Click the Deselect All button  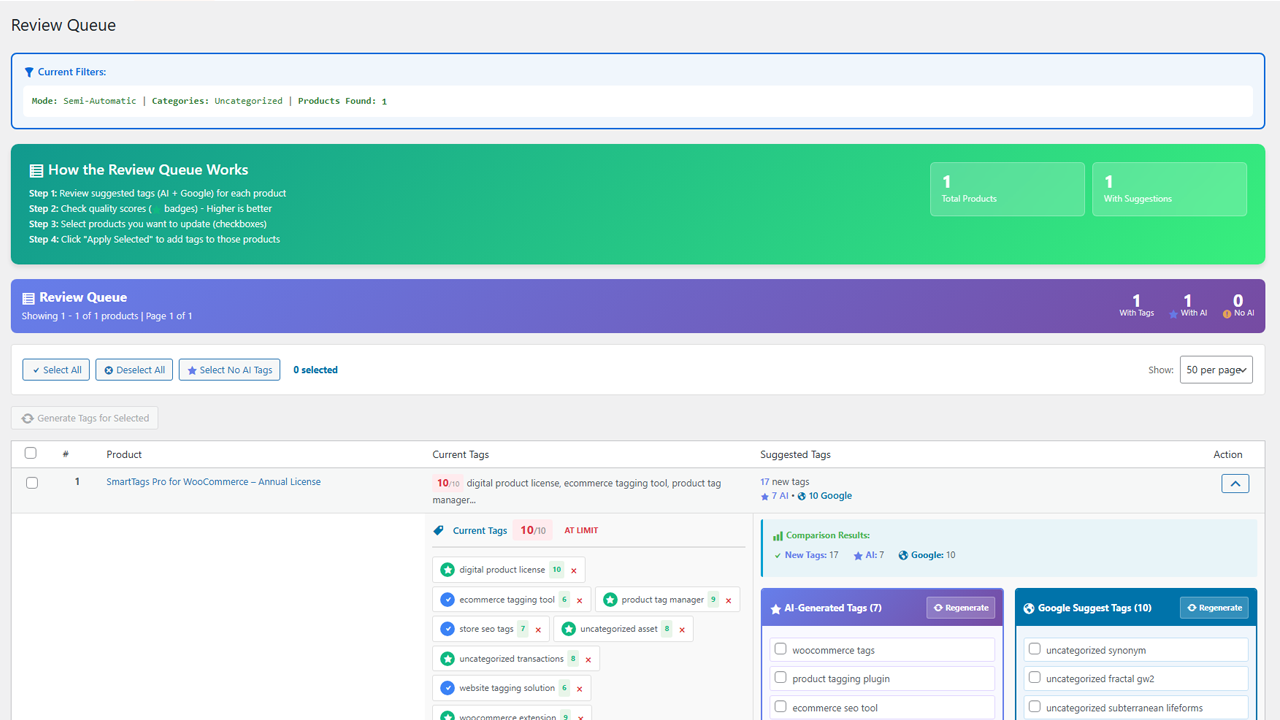click(x=134, y=369)
